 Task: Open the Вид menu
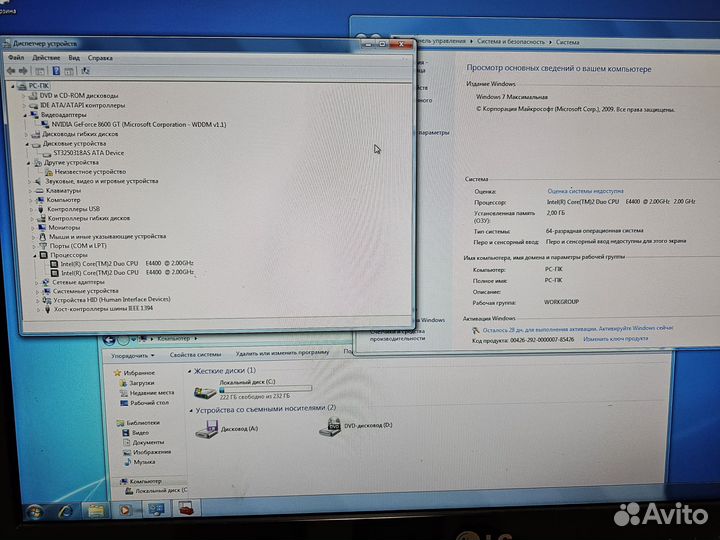[x=74, y=58]
